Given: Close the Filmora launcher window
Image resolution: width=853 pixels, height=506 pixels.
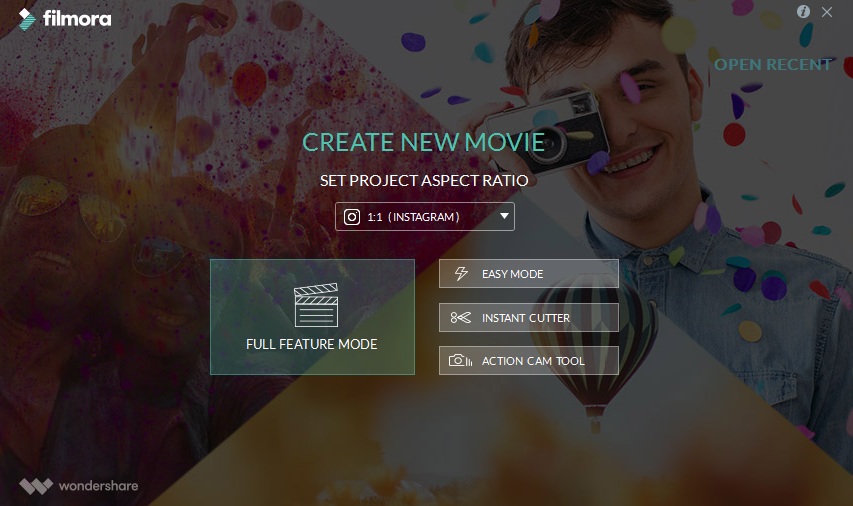Looking at the screenshot, I should [x=827, y=12].
